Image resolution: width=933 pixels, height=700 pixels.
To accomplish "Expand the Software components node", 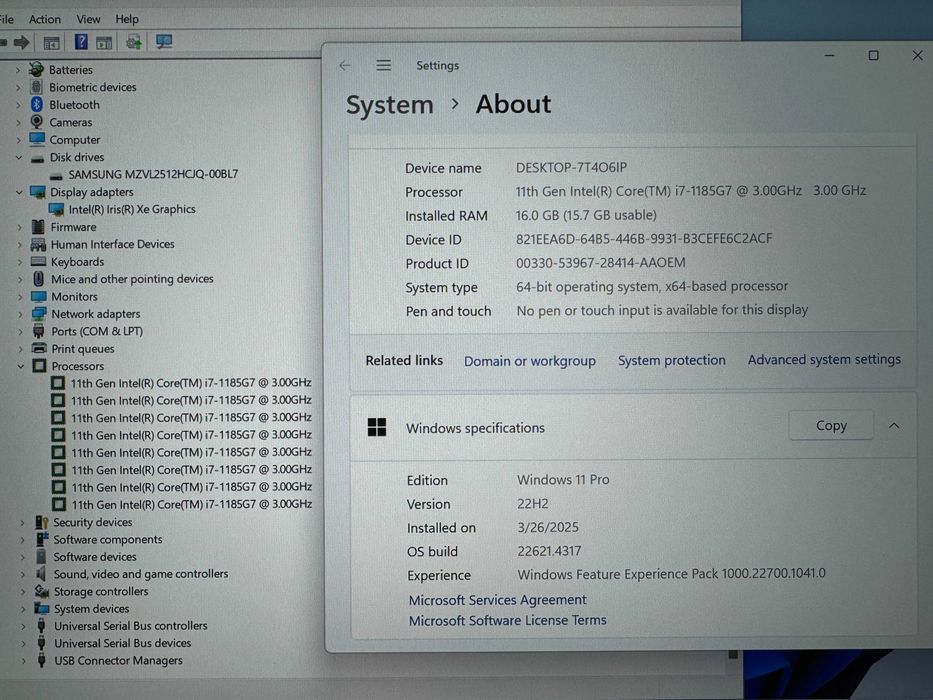I will point(23,540).
